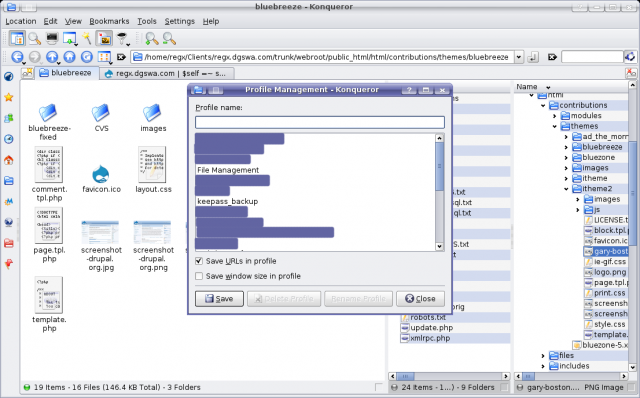This screenshot has width=640, height=398.
Task: Collapse the themes tree folder
Action: click(554, 126)
